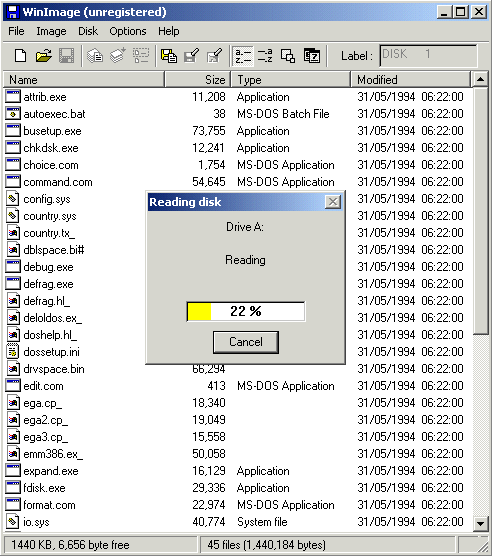Viewport: 492px width, 556px height.
Task: Open the File menu
Action: (16, 31)
